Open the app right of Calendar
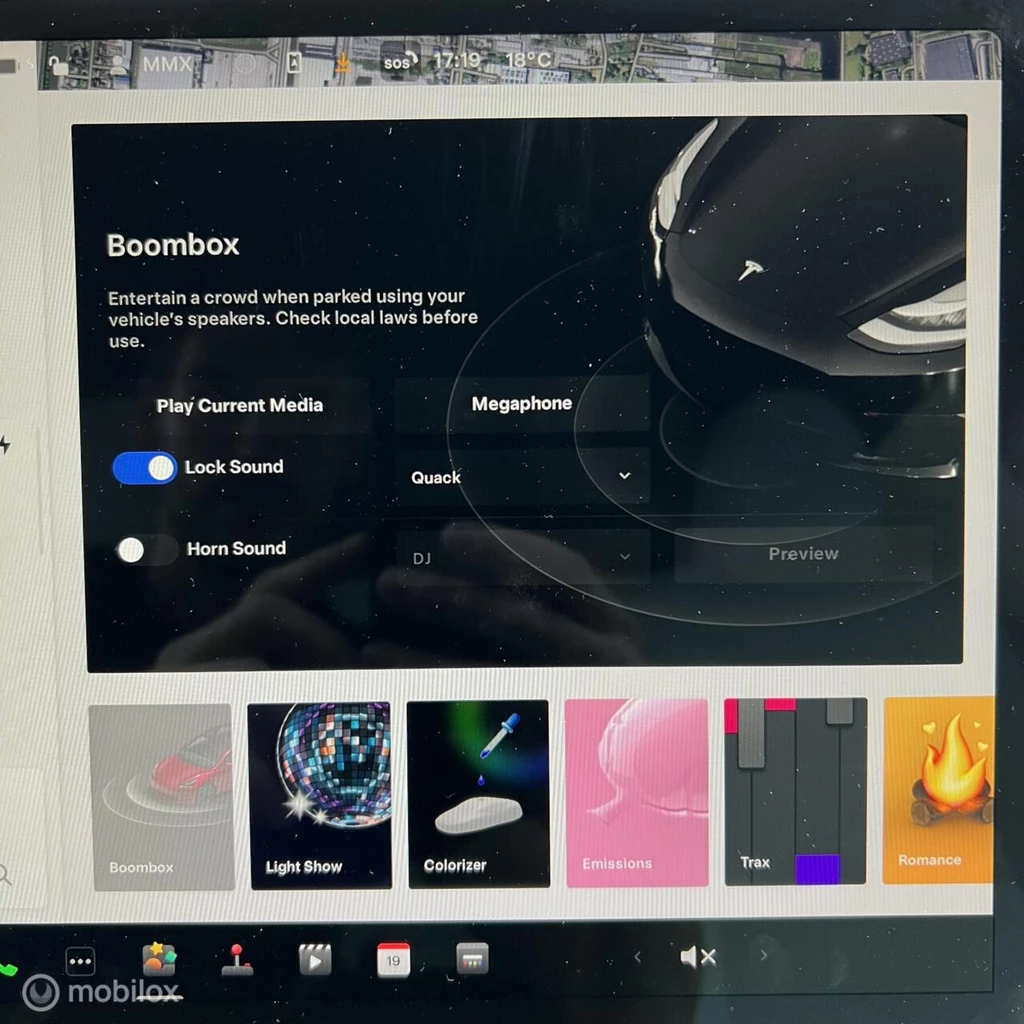1024x1024 pixels. point(471,959)
